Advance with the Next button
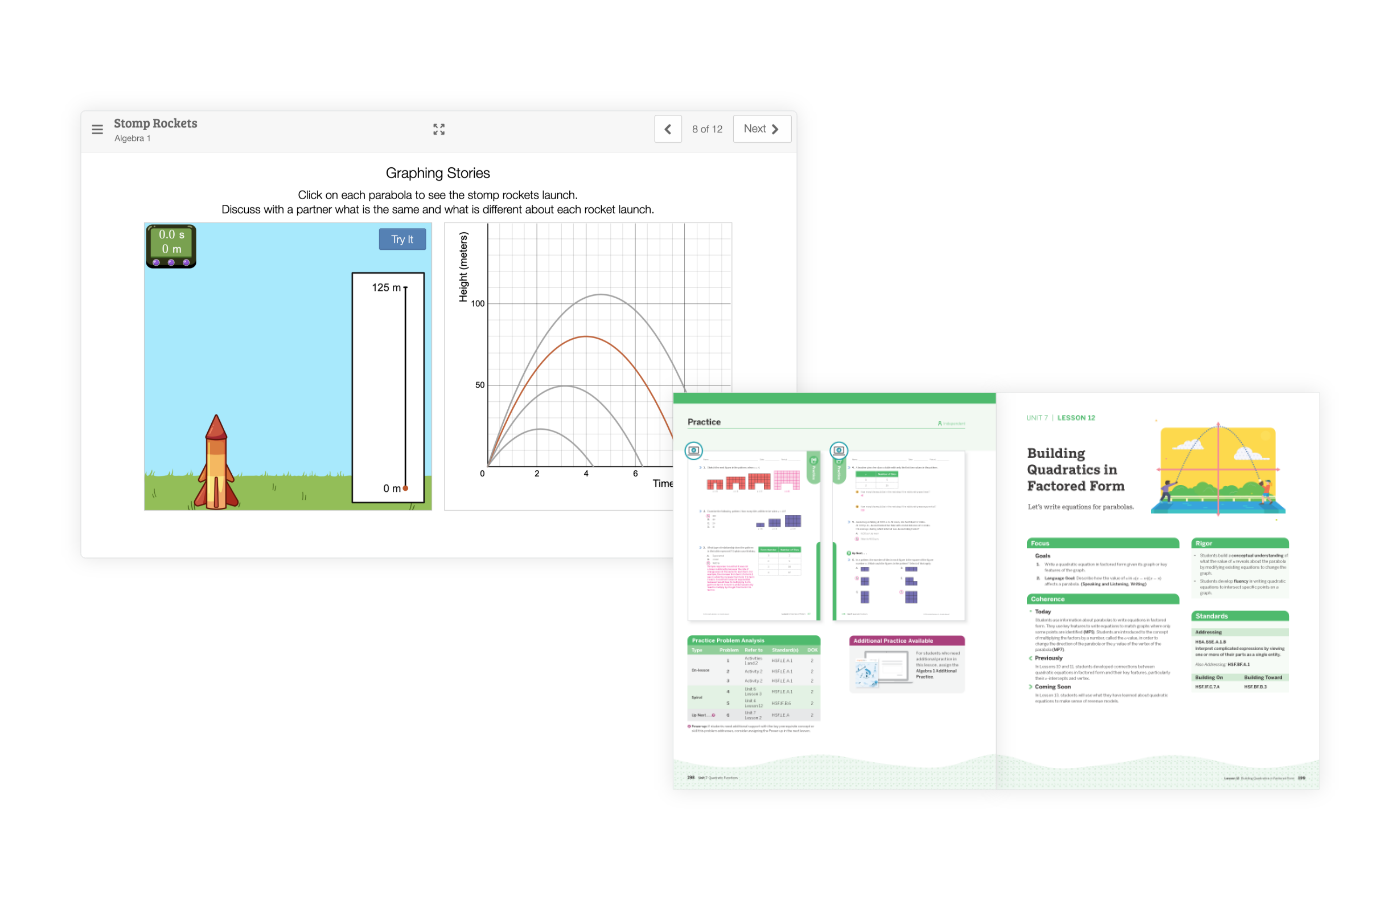Image resolution: width=1400 pixels, height=900 pixels. point(761,128)
